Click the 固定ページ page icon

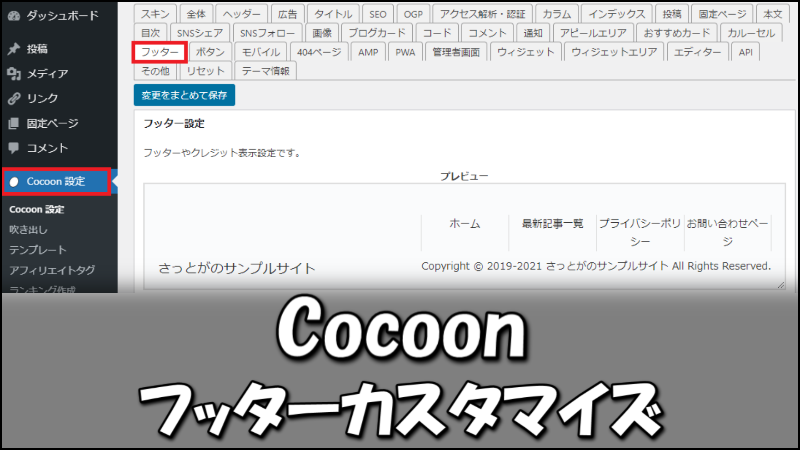(x=13, y=123)
